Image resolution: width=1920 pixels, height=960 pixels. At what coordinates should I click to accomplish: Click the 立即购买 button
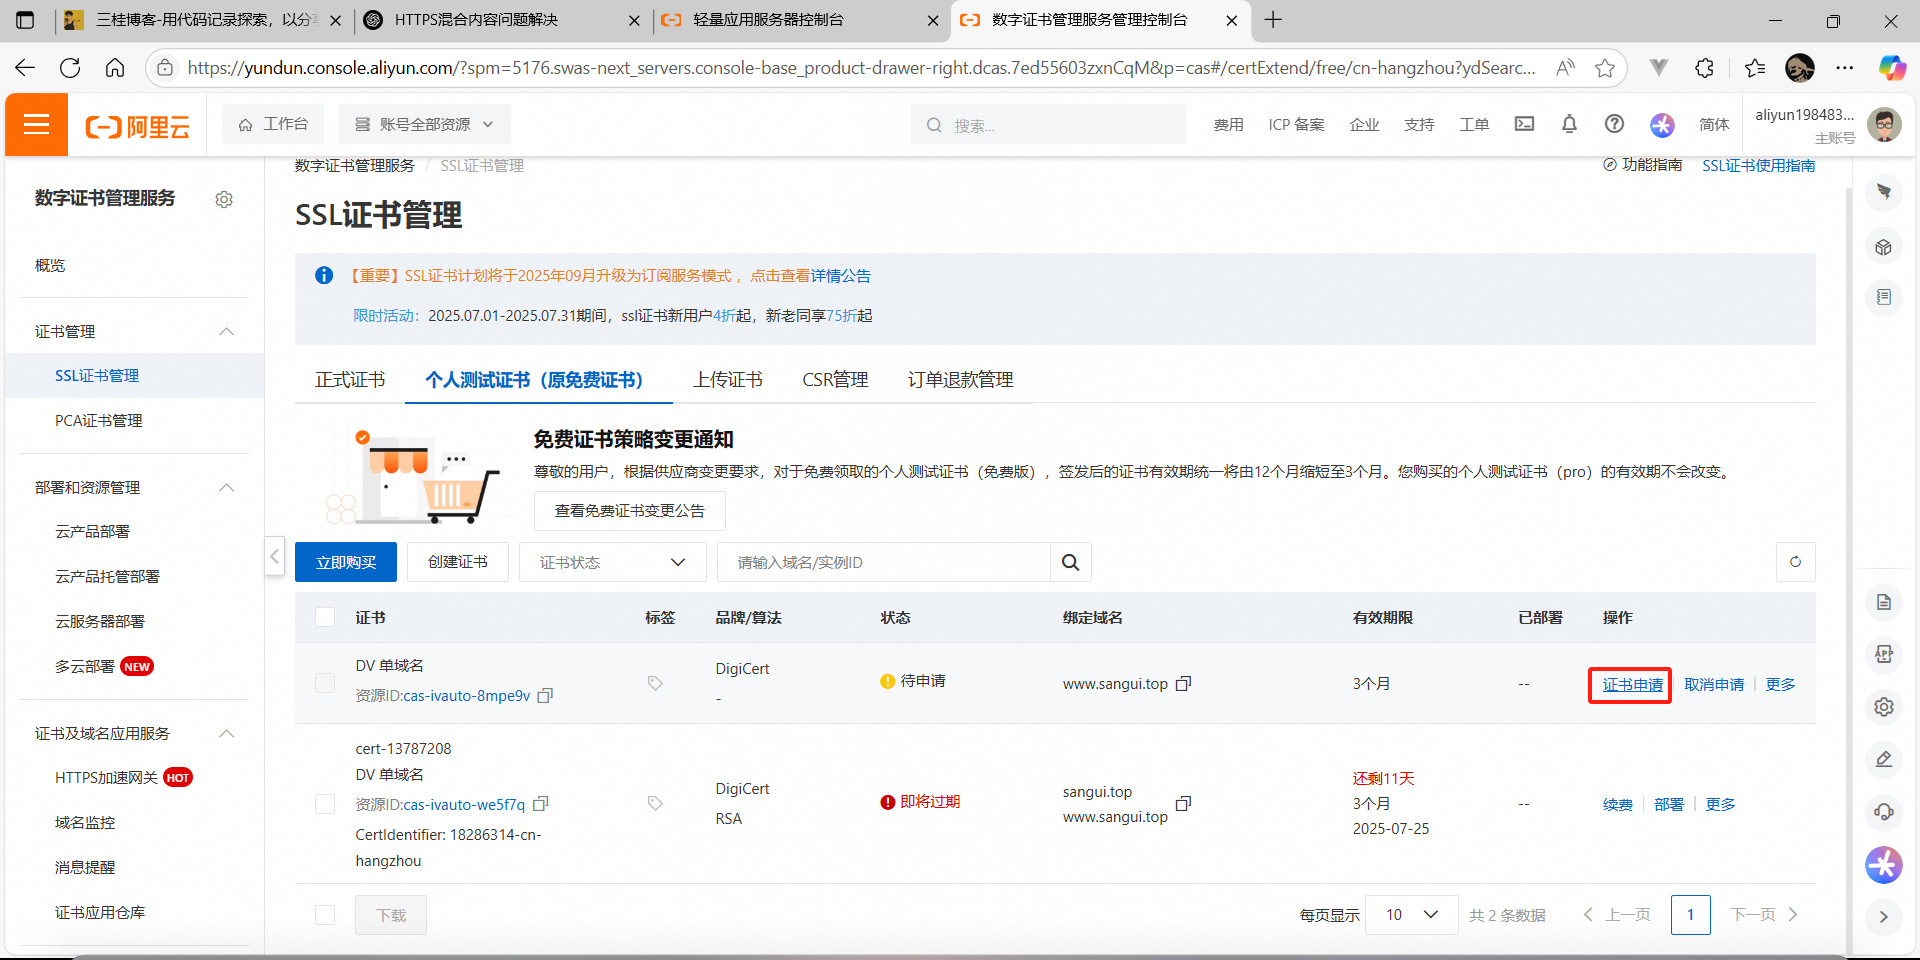pos(346,562)
